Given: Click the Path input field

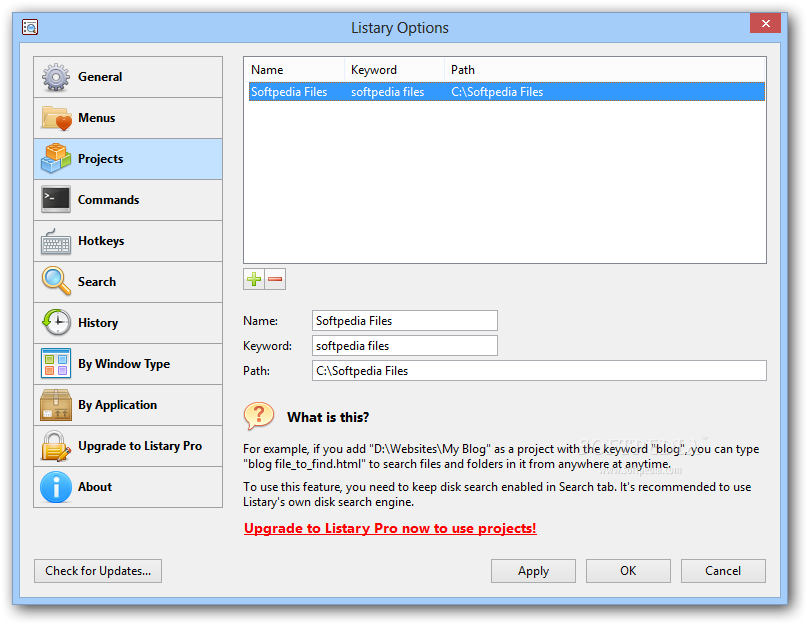Looking at the screenshot, I should point(539,371).
